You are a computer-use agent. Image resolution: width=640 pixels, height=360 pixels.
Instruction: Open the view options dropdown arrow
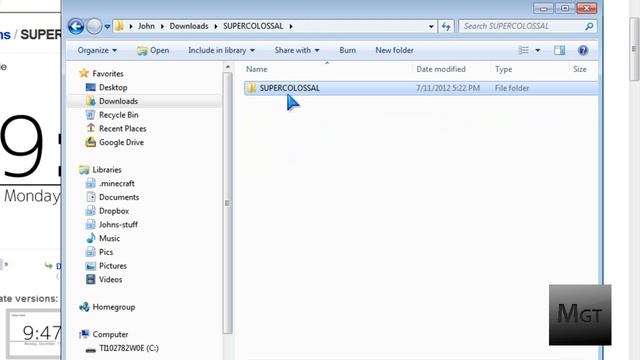click(538, 50)
